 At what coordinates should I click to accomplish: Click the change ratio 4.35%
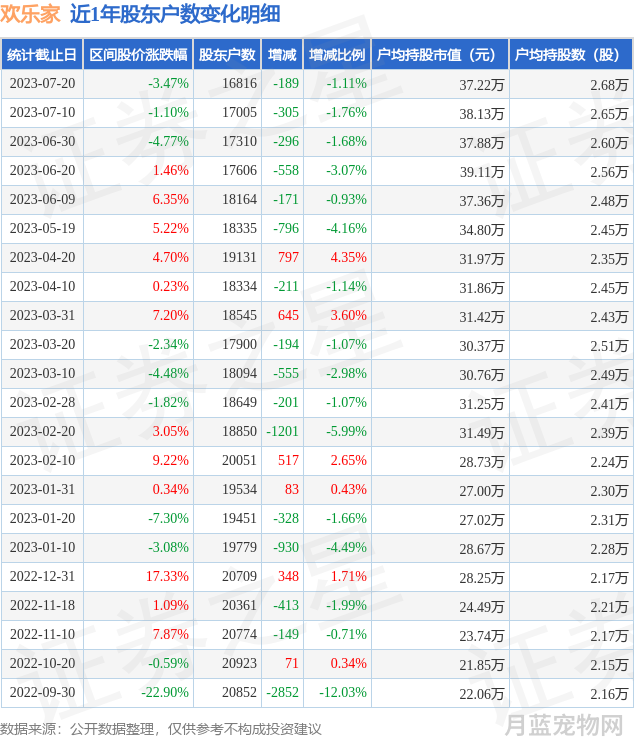[348, 257]
